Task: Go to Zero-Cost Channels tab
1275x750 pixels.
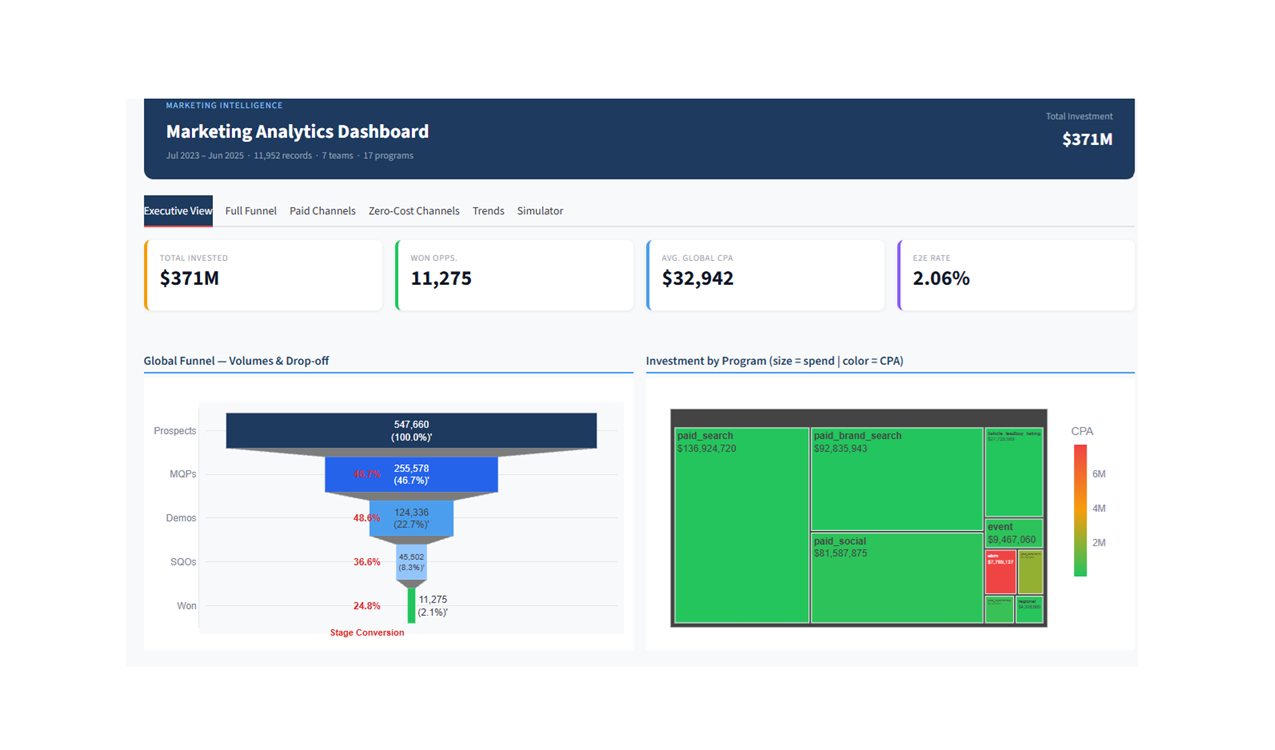Action: [414, 211]
